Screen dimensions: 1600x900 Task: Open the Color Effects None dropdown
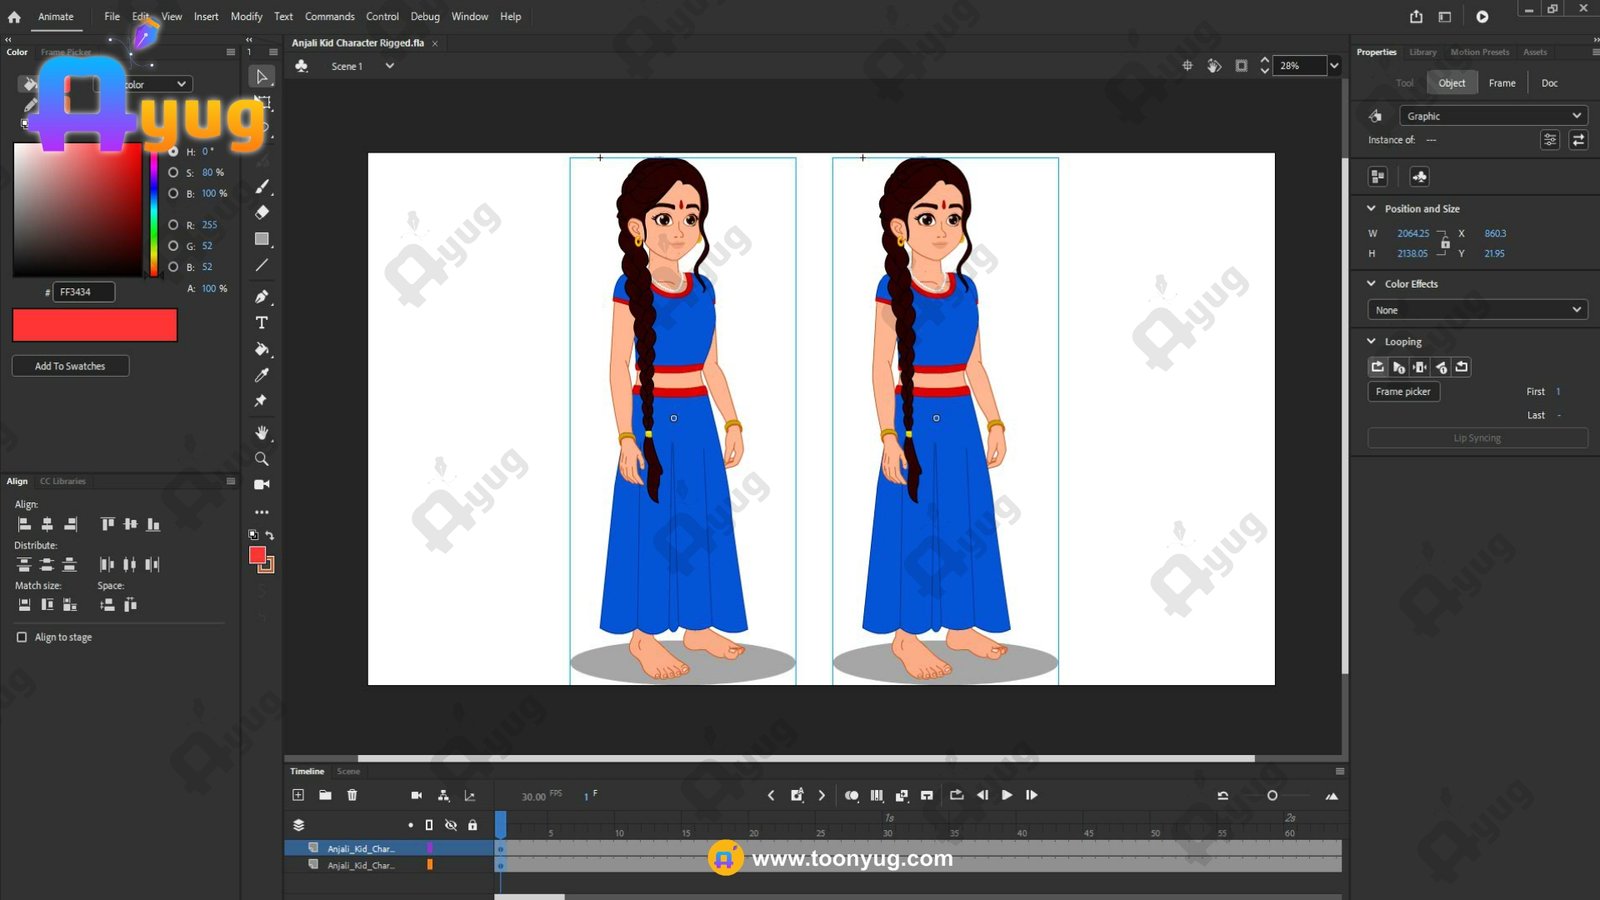1476,310
